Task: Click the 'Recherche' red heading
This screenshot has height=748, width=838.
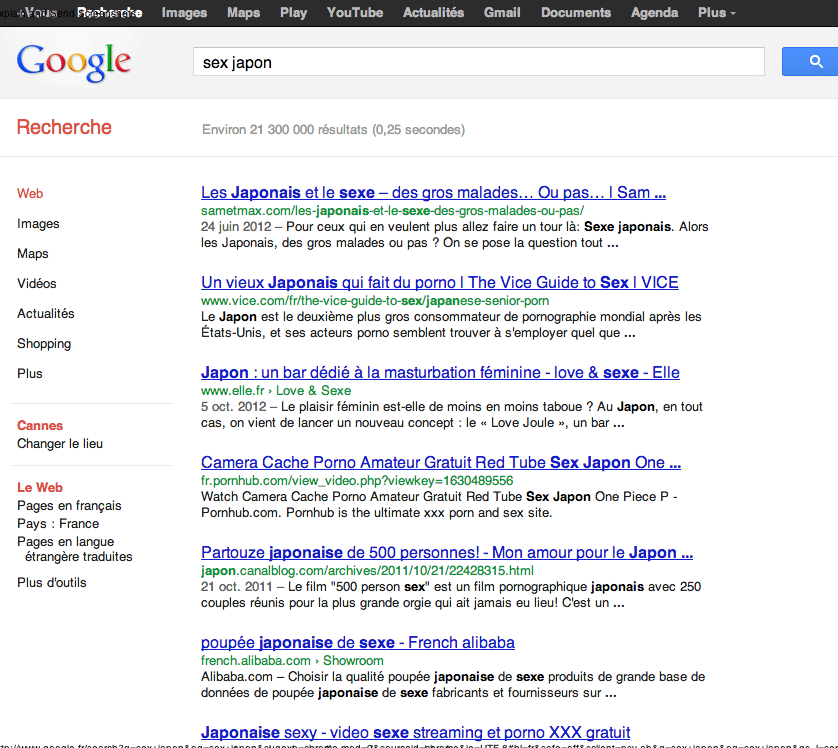Action: (x=64, y=127)
